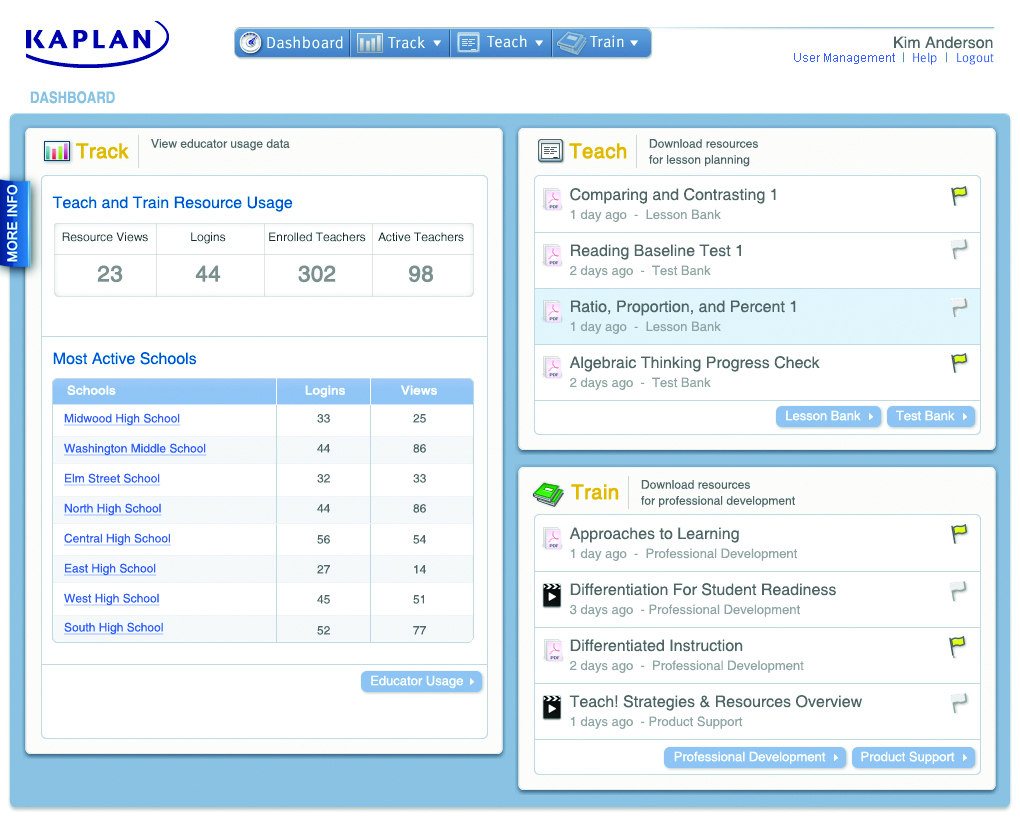Sort by the Views column header

click(x=422, y=391)
